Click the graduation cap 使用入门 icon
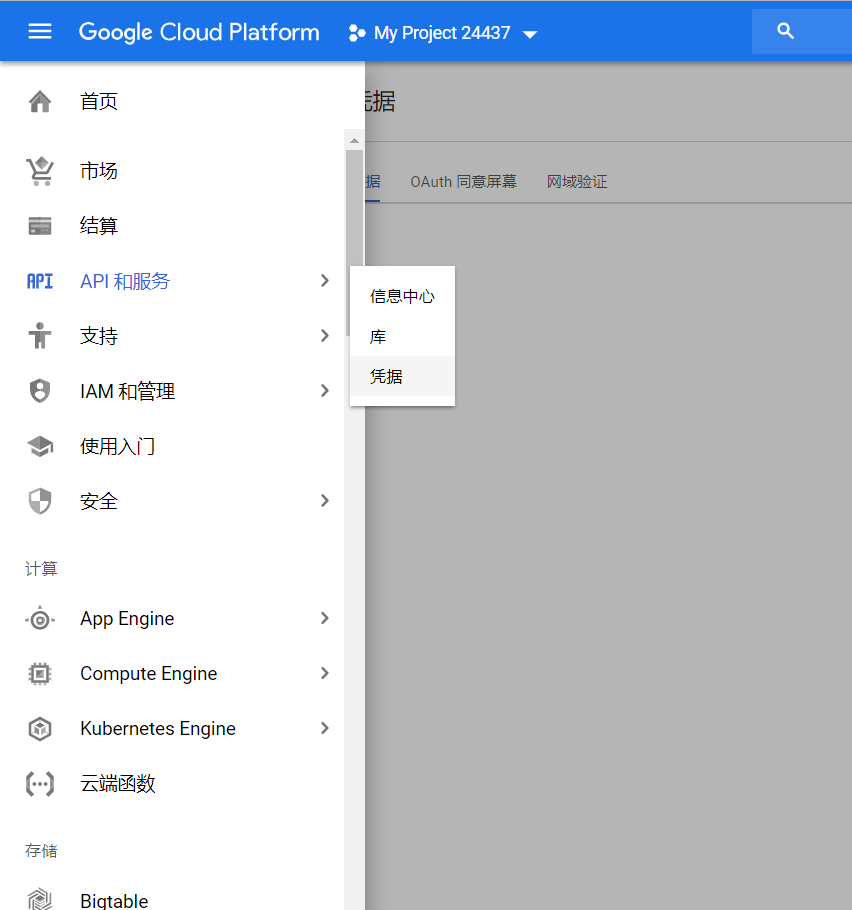The image size is (852, 910). tap(40, 446)
